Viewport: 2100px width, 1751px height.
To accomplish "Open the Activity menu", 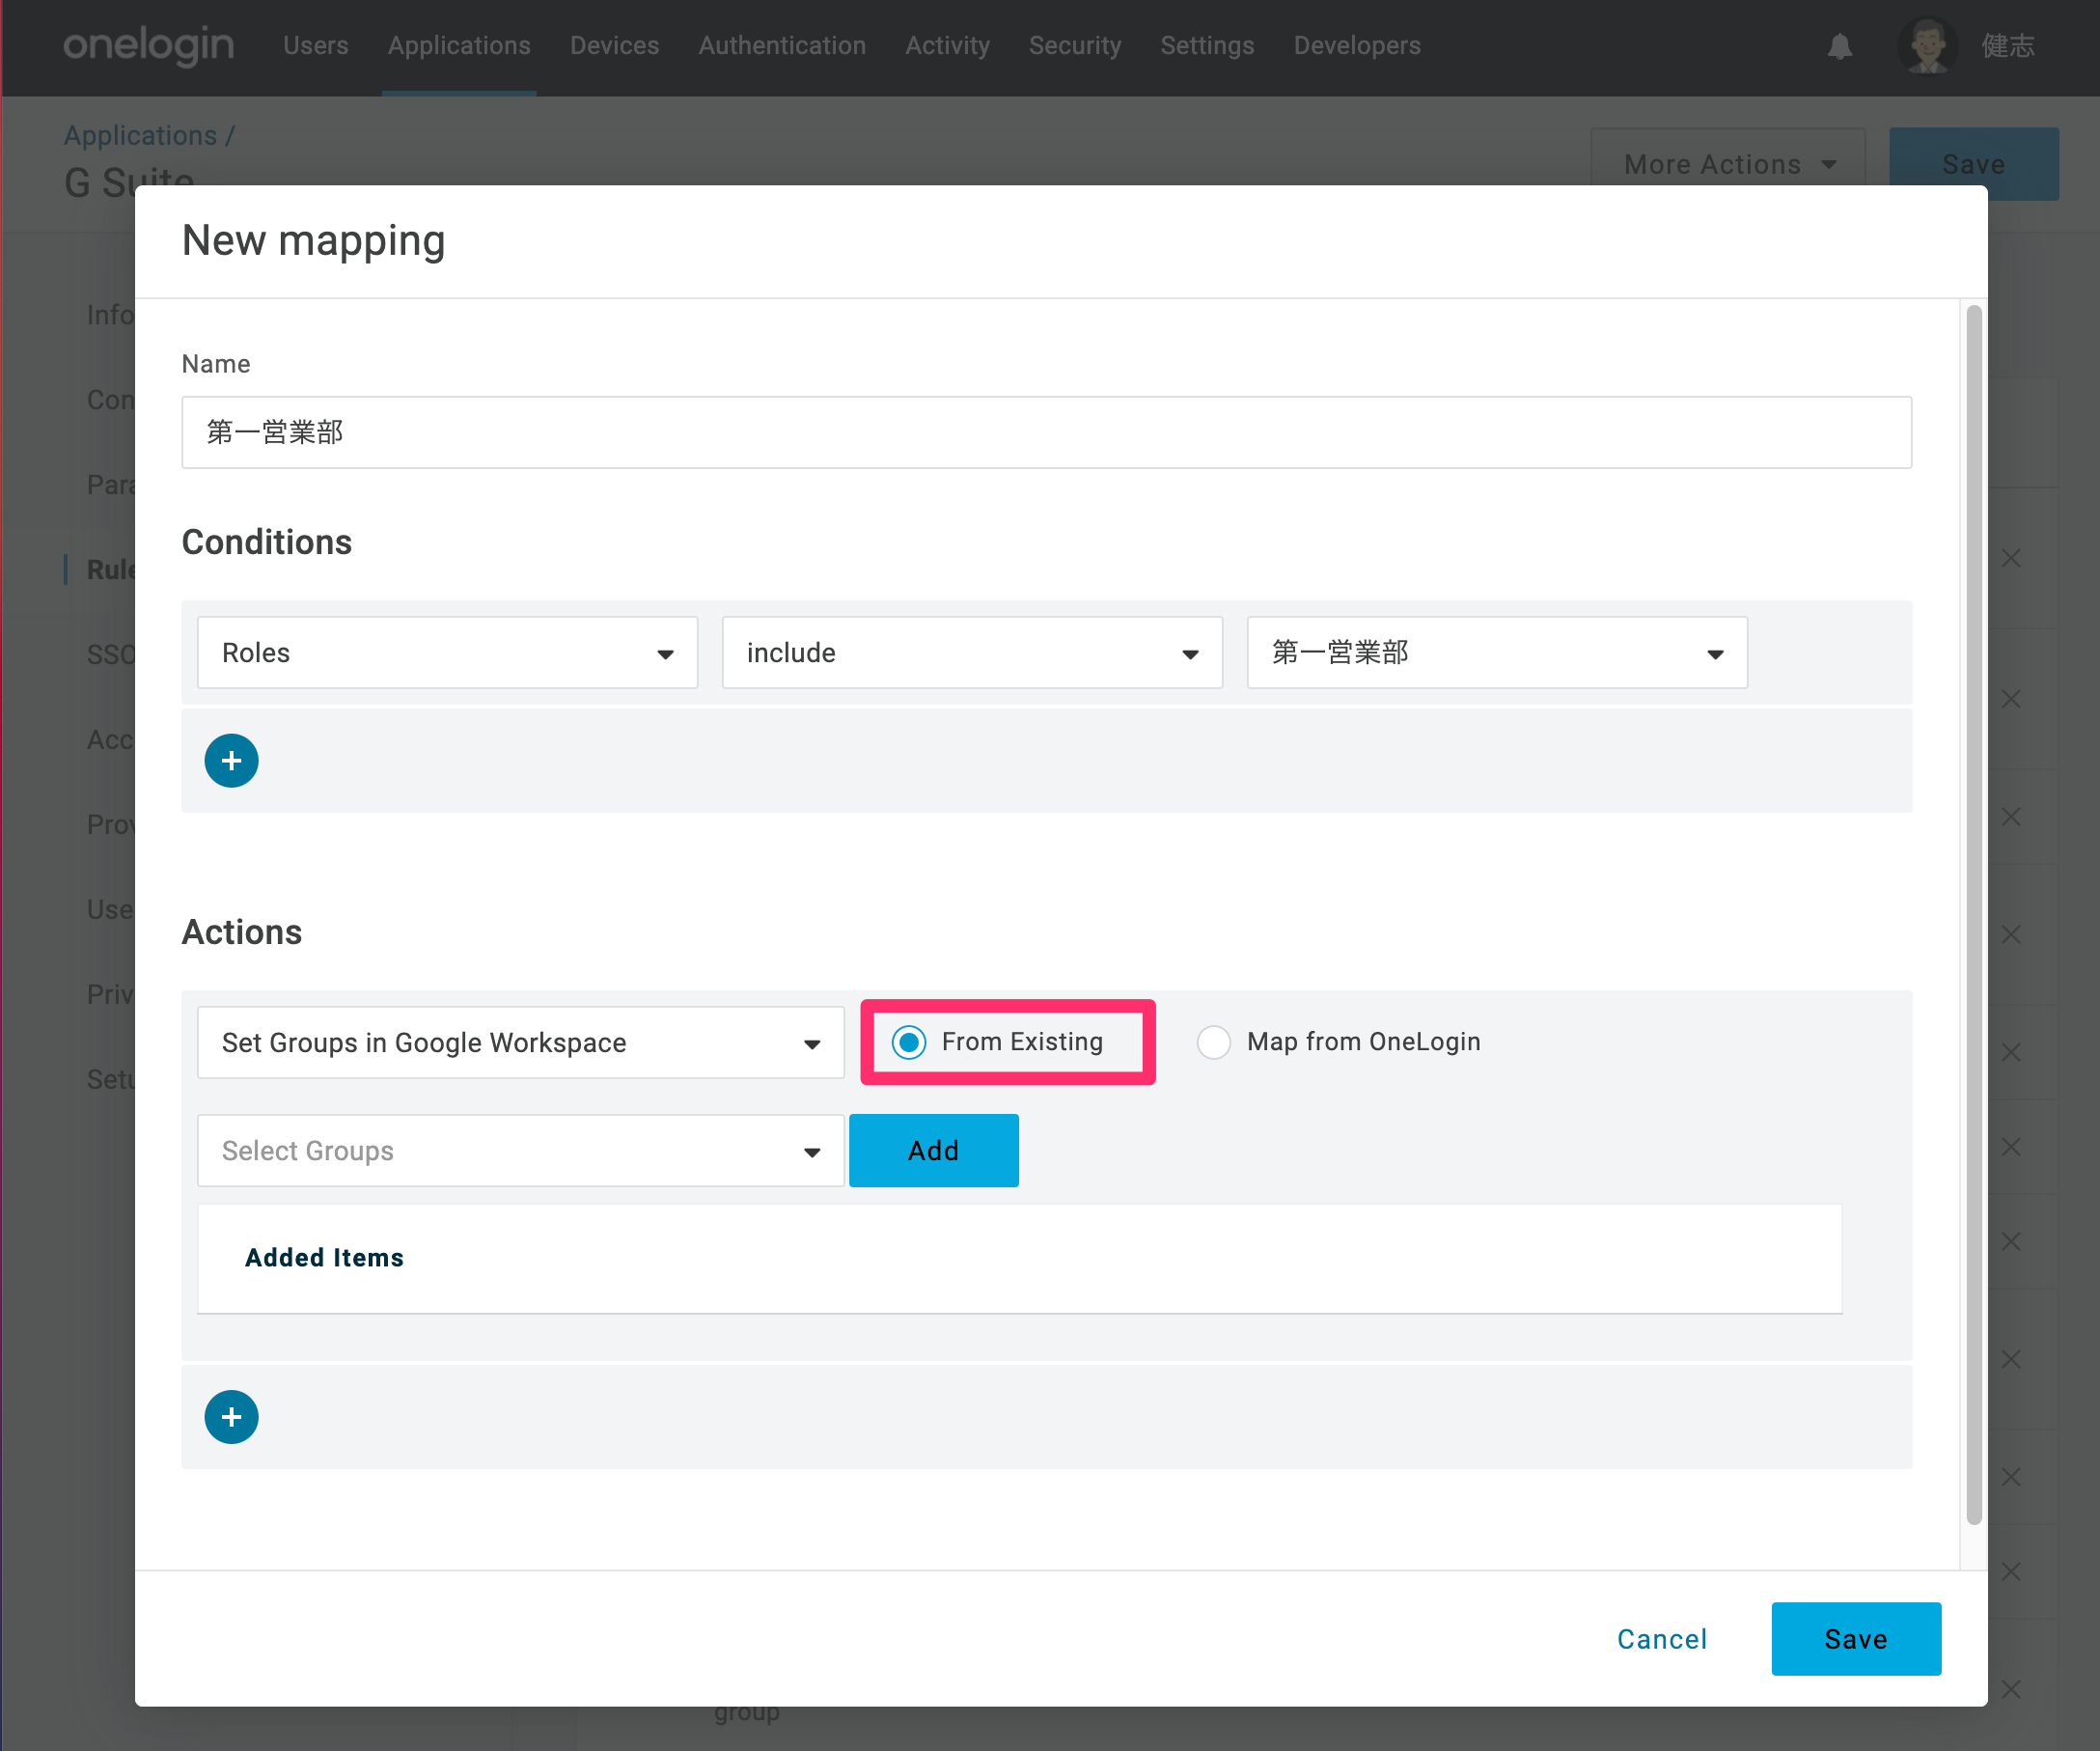I will 947,46.
